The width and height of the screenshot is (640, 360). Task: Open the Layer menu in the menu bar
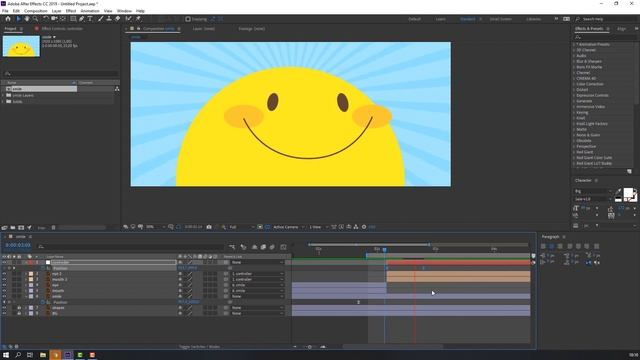pos(57,11)
